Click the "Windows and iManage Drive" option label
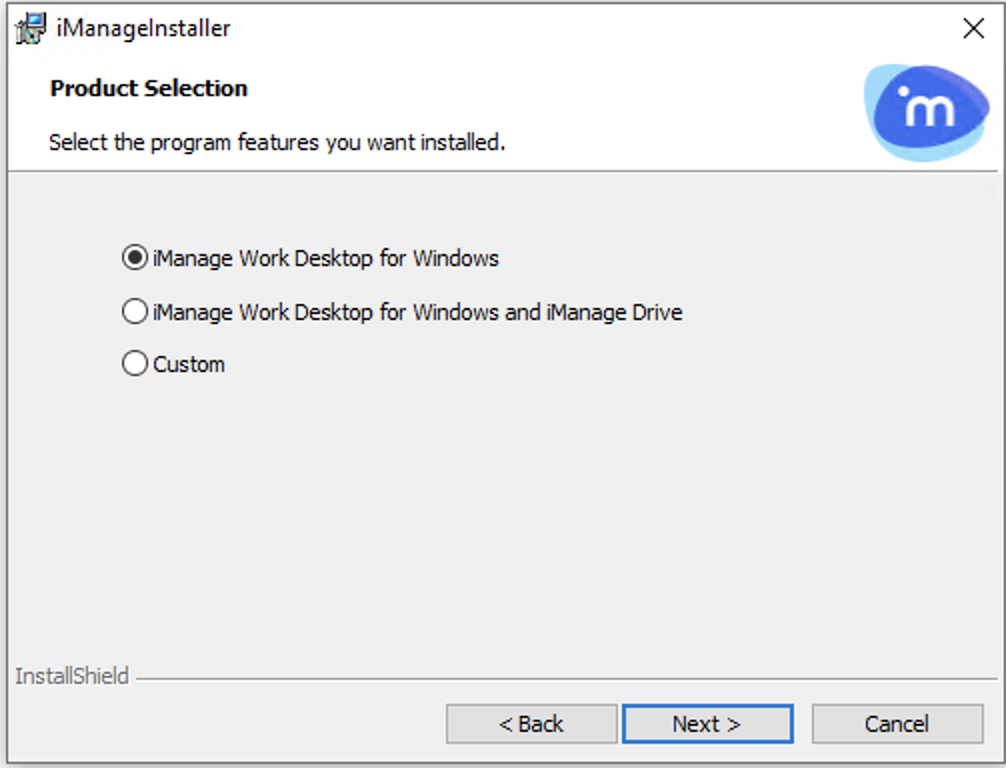The height and width of the screenshot is (768, 1006). (x=417, y=312)
